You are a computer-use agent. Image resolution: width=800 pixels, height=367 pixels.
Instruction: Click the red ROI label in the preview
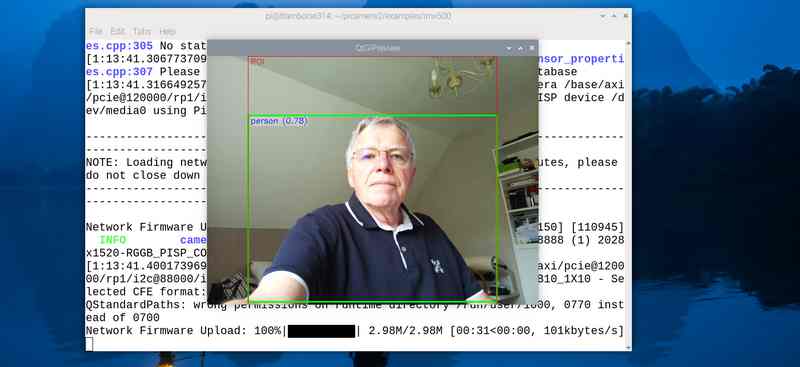tap(257, 61)
